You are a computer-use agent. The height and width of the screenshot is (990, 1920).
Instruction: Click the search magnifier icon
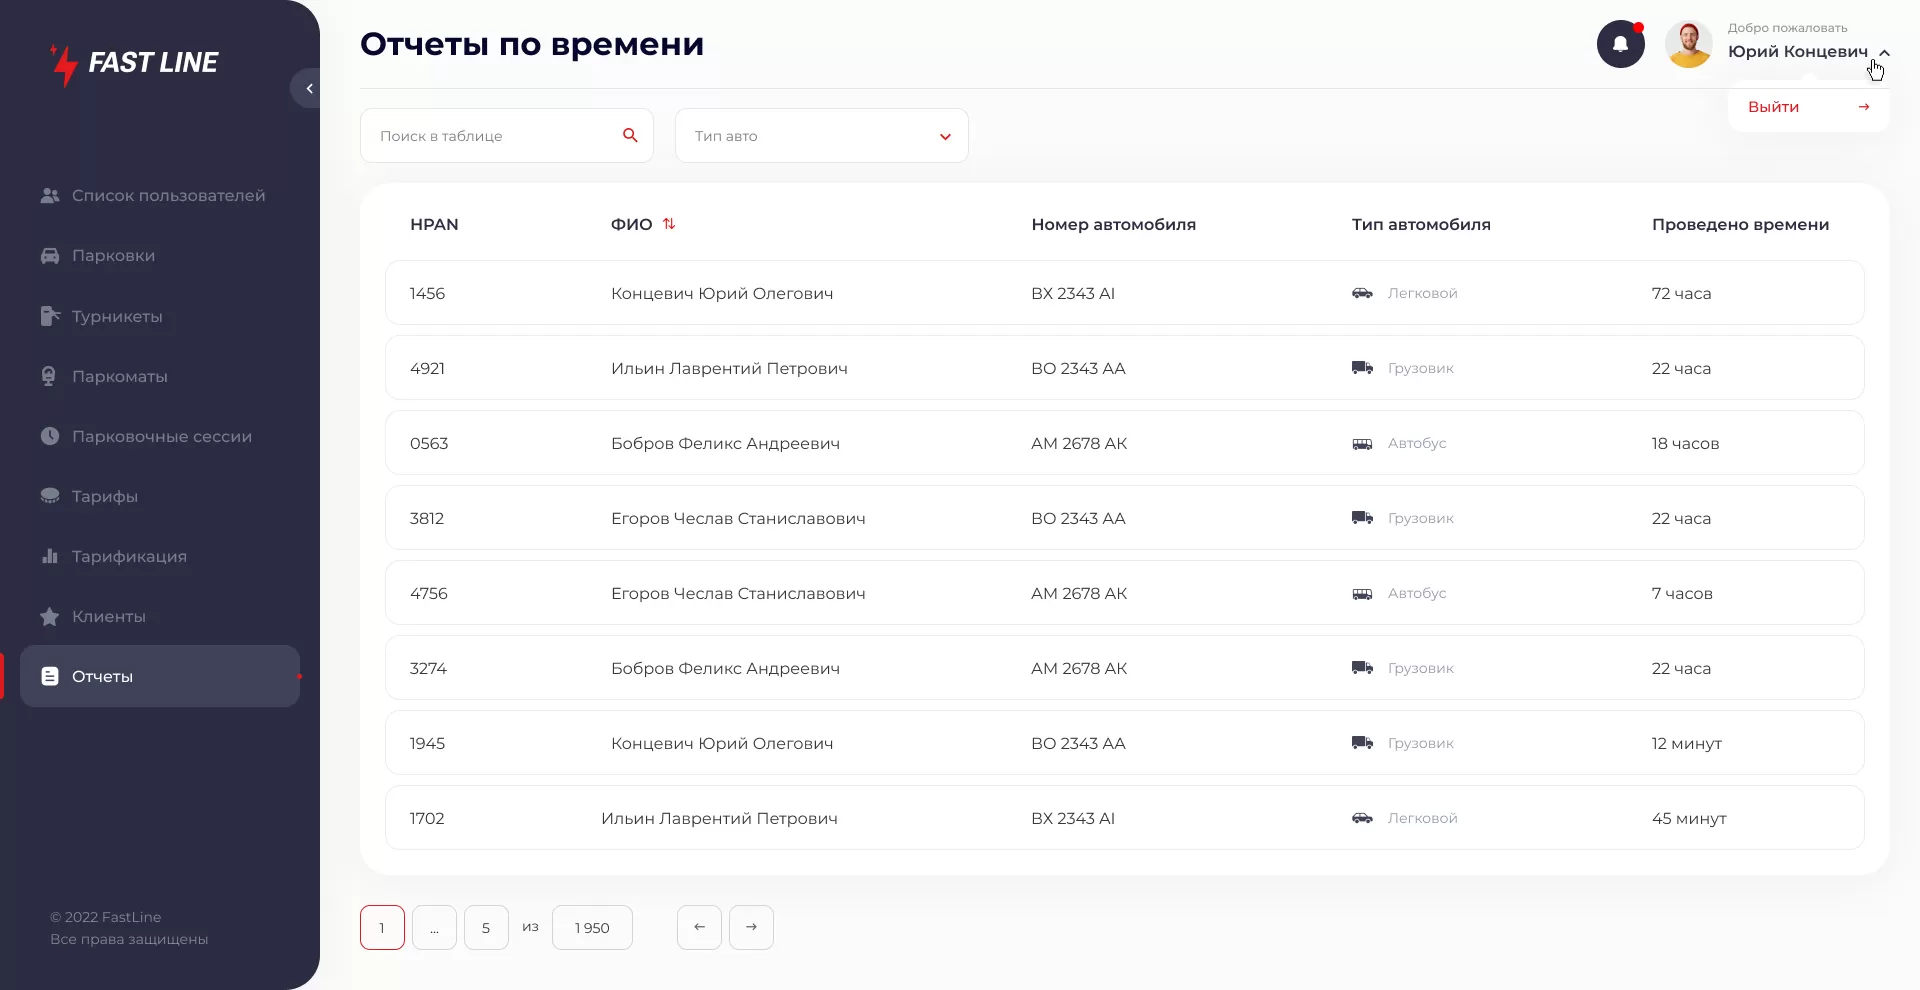pos(630,135)
